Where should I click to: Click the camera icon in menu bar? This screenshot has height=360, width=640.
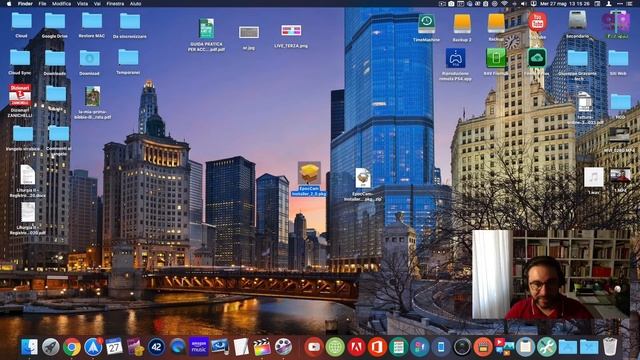click(x=451, y=4)
